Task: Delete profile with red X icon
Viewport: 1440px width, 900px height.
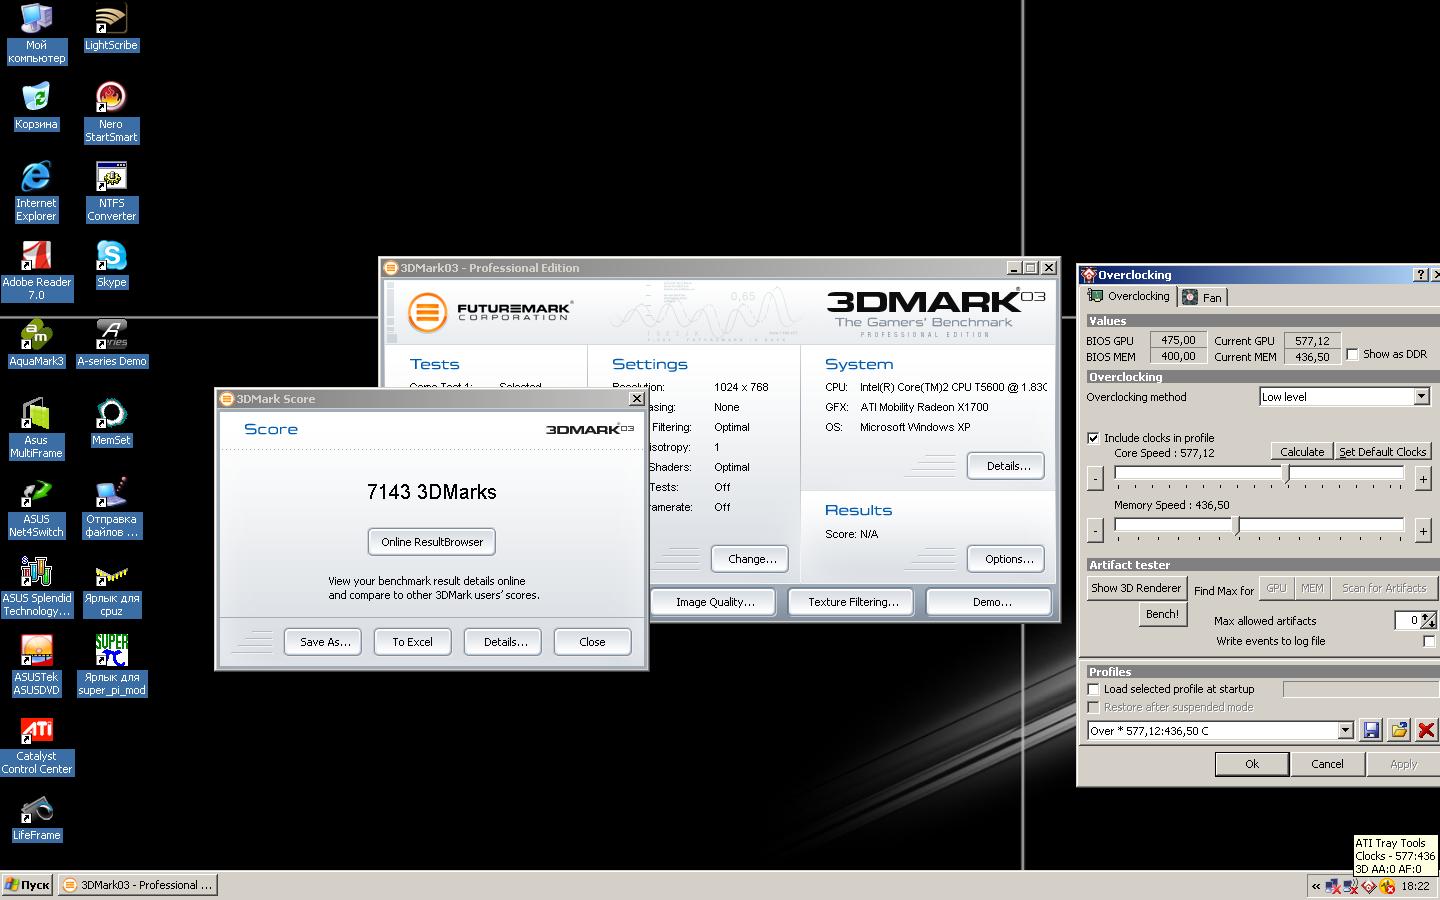Action: [1426, 731]
